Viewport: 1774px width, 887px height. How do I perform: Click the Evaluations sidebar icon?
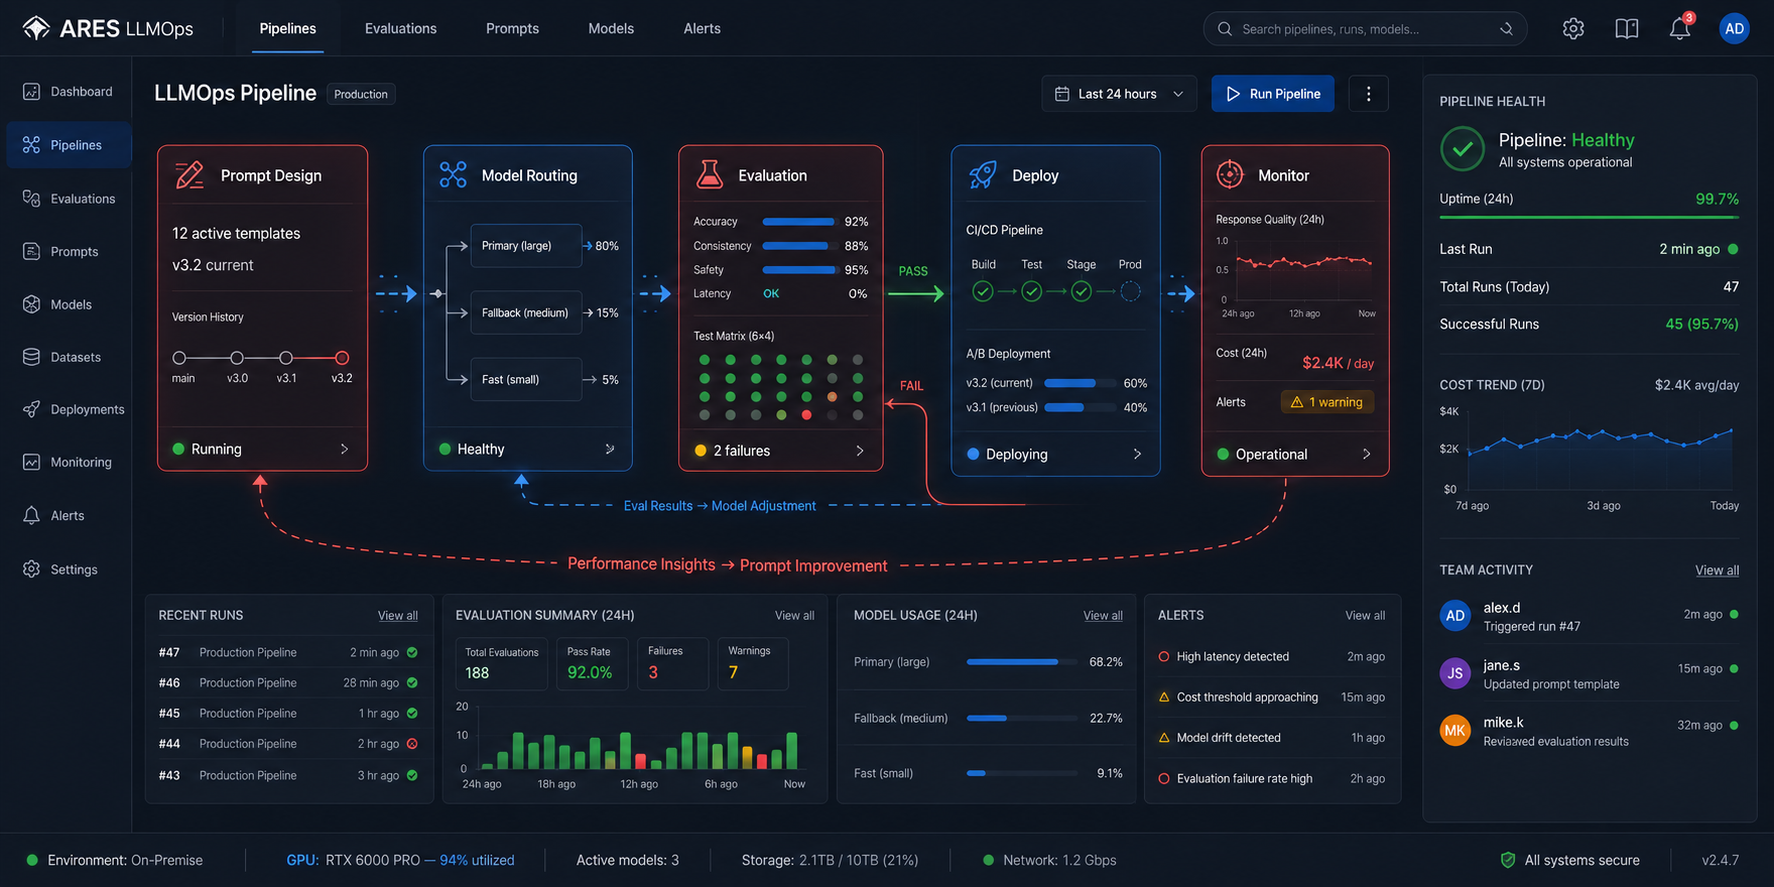(31, 198)
